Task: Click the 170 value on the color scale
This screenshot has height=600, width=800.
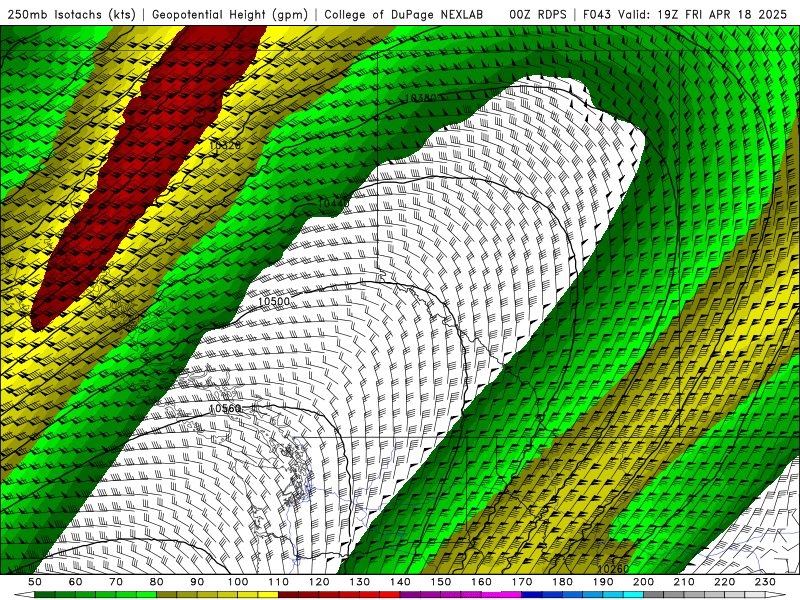Action: coord(522,582)
